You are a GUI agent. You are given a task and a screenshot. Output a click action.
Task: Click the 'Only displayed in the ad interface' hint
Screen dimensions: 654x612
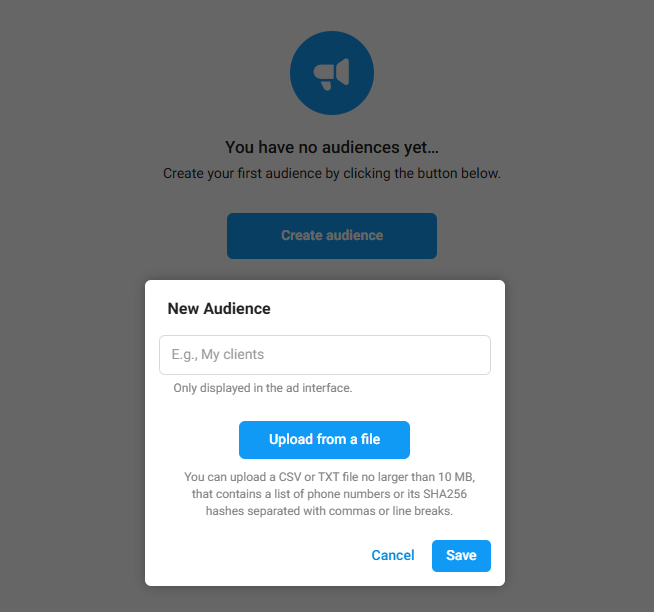(x=262, y=388)
